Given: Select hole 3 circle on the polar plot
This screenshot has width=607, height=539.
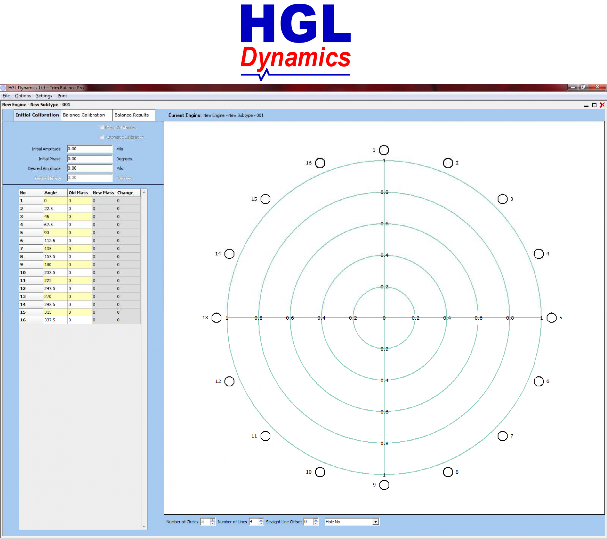Looking at the screenshot, I should click(502, 199).
